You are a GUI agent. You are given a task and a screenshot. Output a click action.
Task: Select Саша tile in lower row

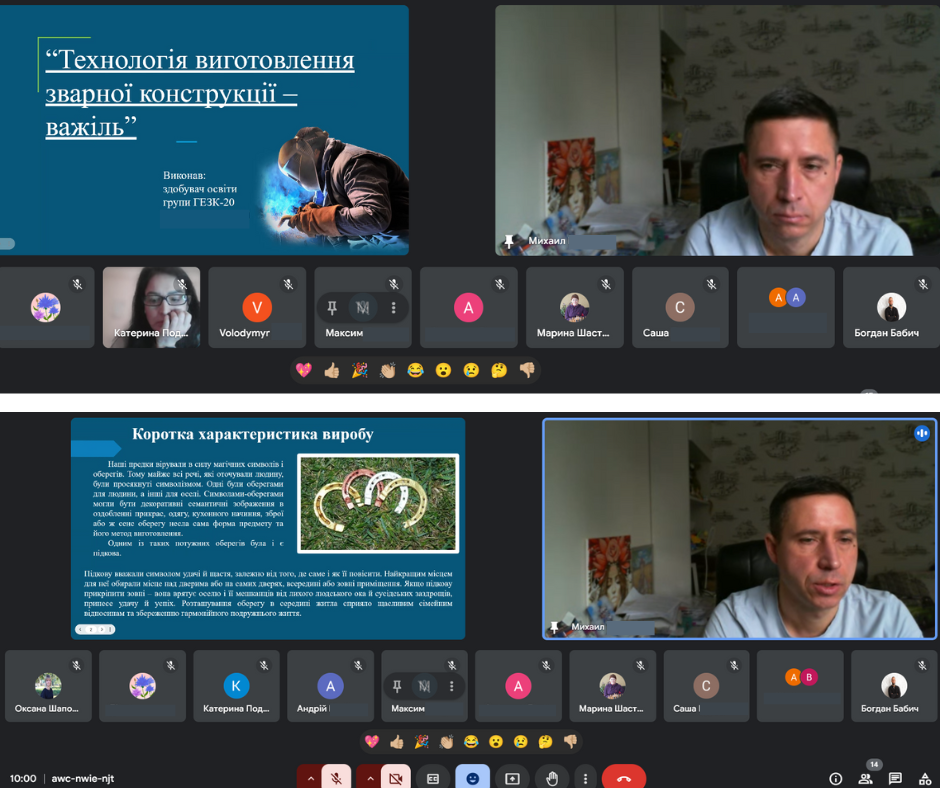(x=706, y=686)
